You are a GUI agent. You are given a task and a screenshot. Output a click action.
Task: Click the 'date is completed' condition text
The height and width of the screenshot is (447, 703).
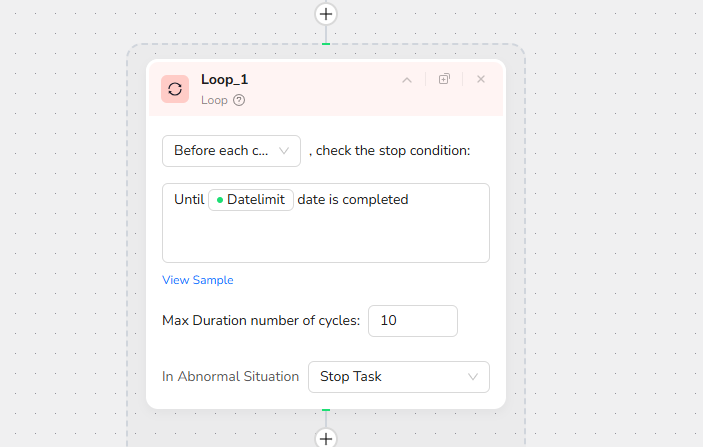353,199
